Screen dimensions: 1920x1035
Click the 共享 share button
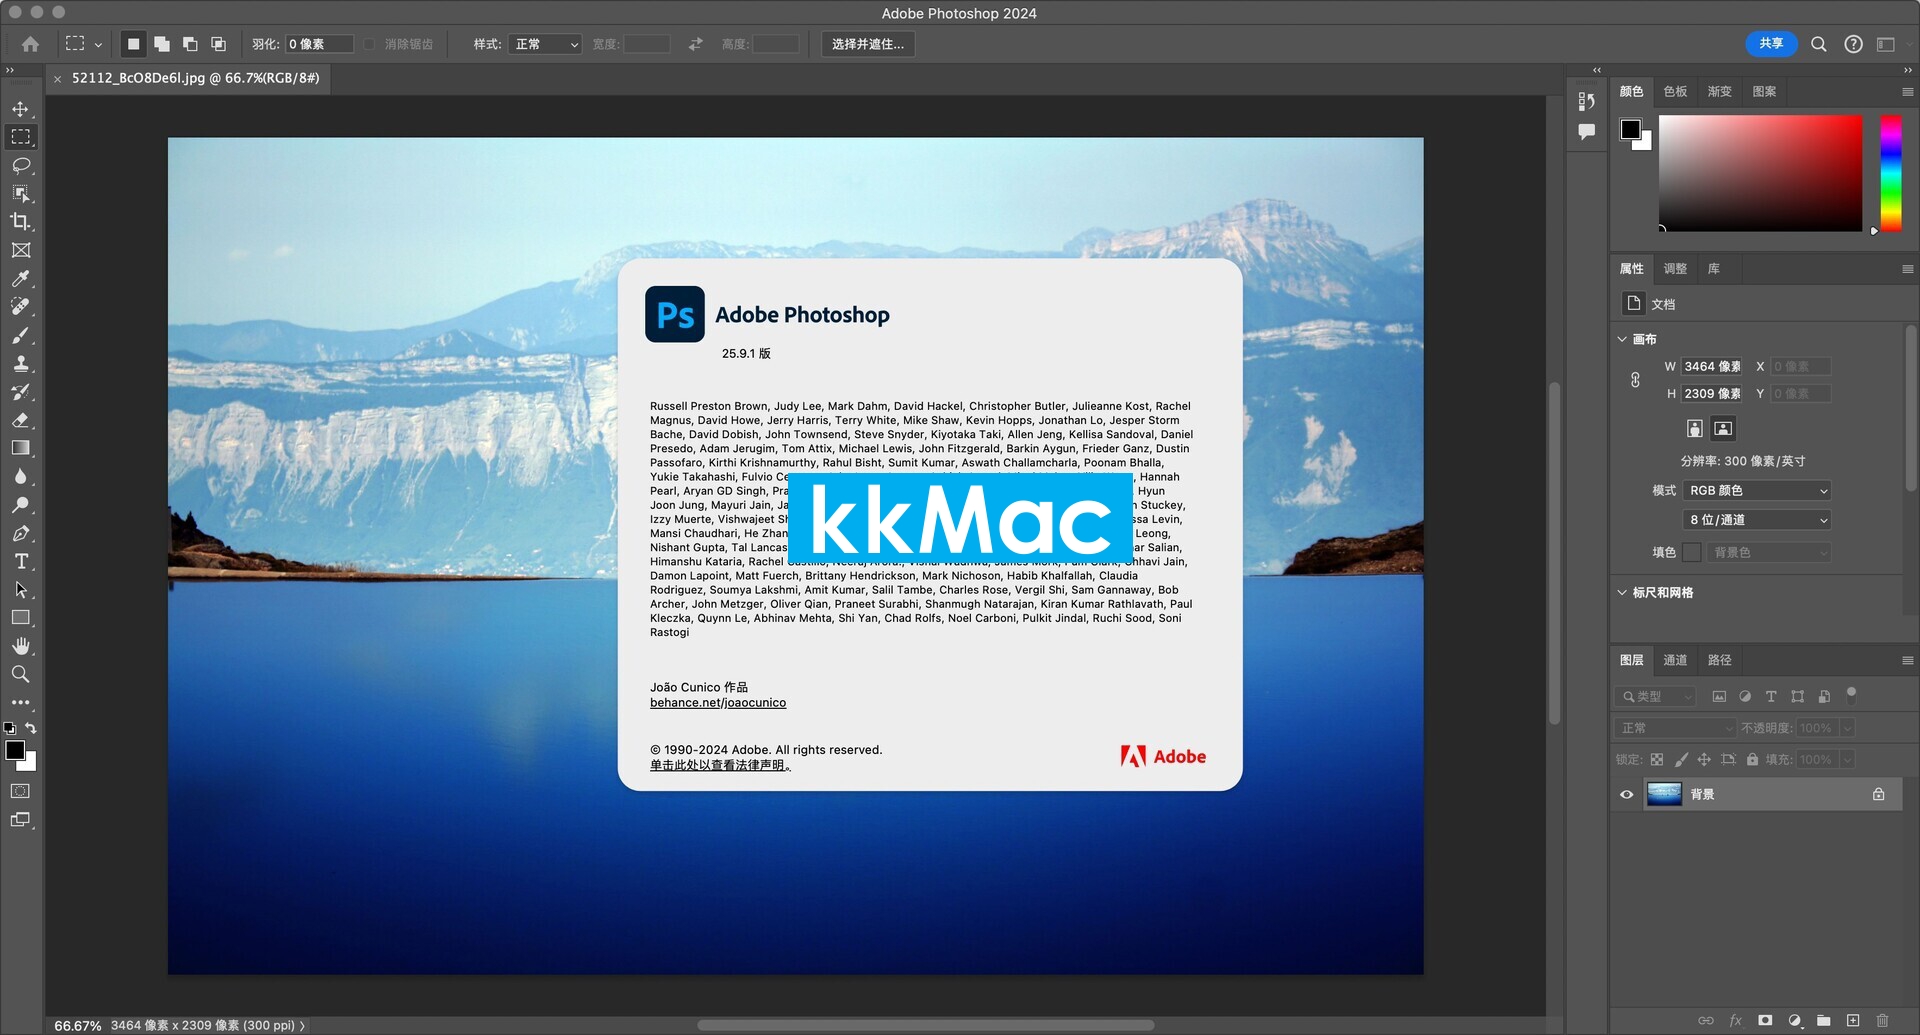(1771, 44)
